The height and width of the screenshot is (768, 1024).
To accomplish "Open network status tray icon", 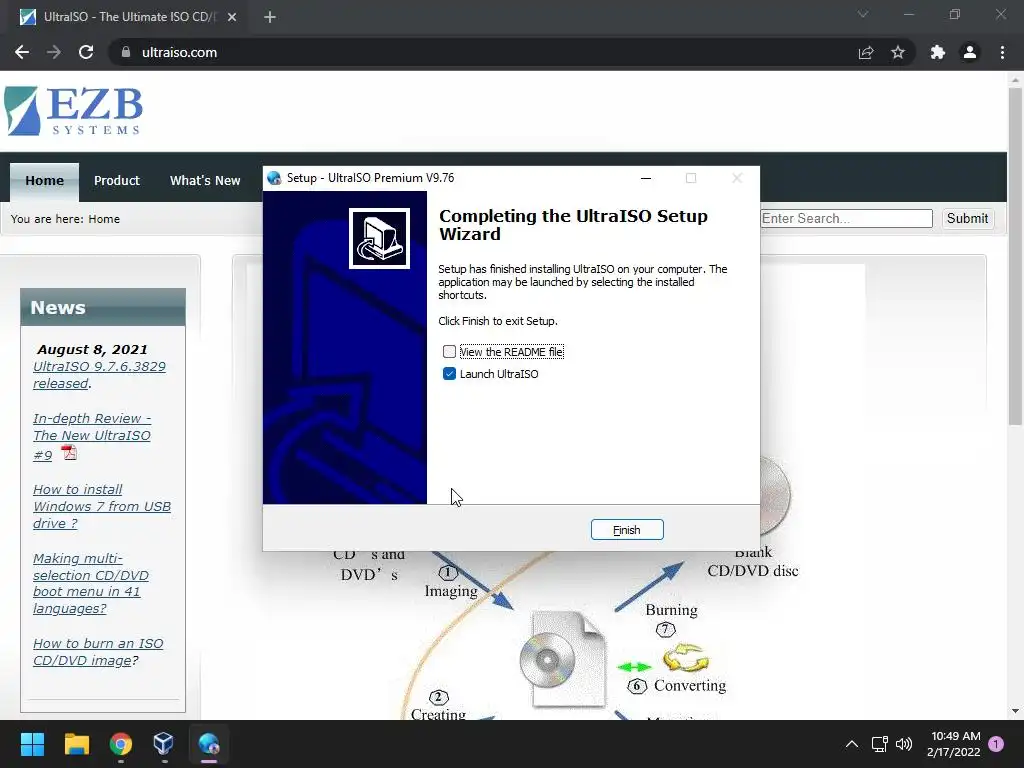I will coord(880,744).
